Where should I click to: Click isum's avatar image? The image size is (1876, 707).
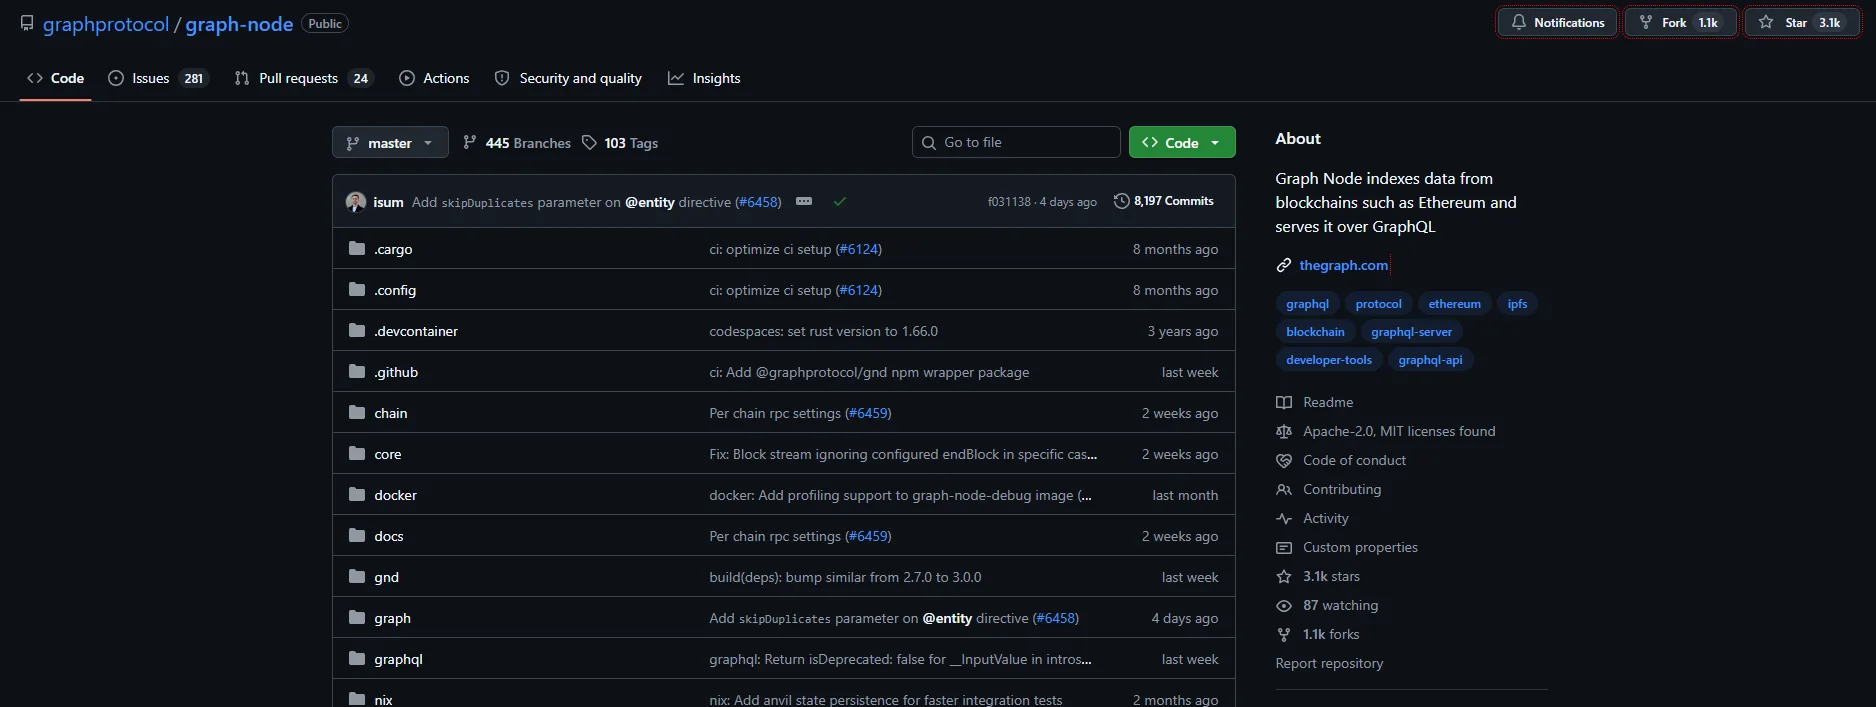tap(356, 202)
